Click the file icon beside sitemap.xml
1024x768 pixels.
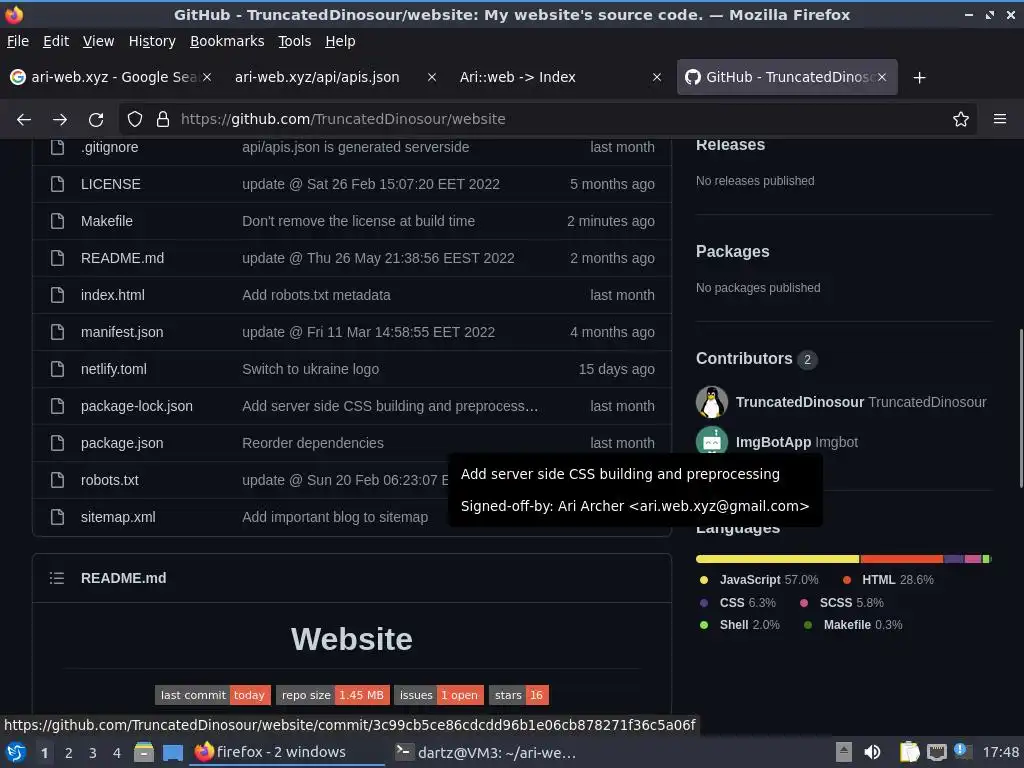[x=57, y=517]
